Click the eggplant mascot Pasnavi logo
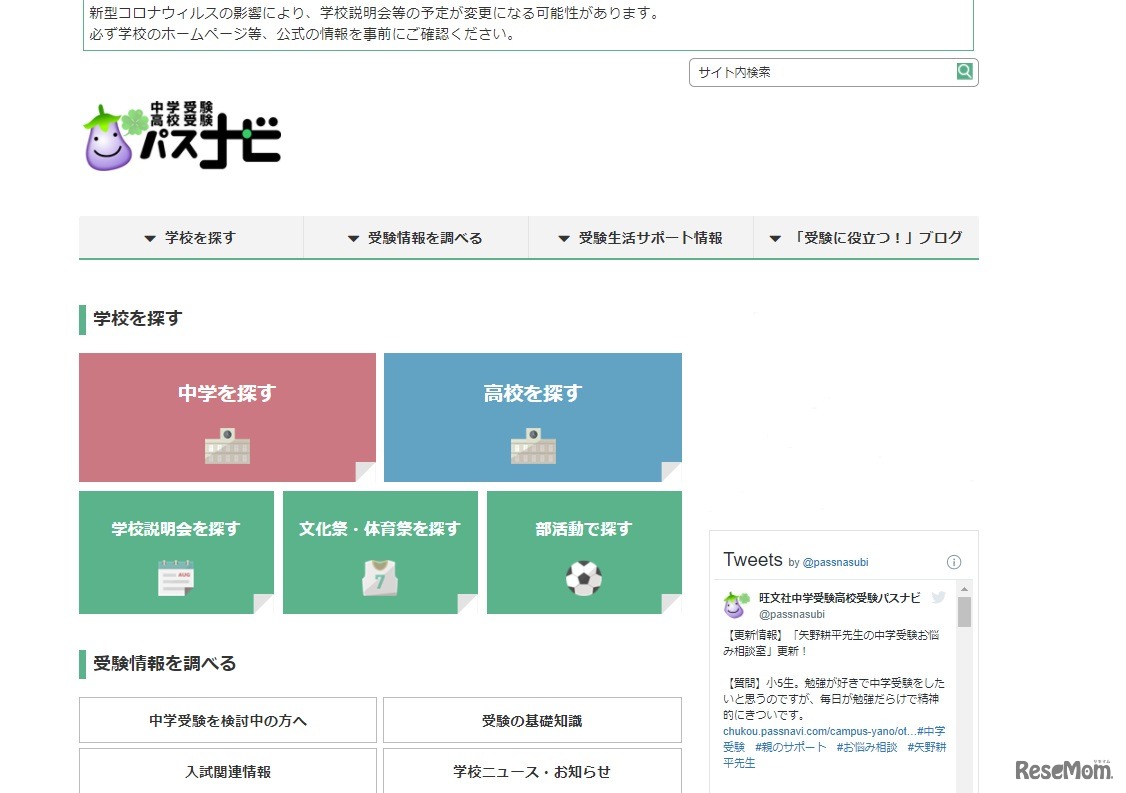 click(182, 137)
